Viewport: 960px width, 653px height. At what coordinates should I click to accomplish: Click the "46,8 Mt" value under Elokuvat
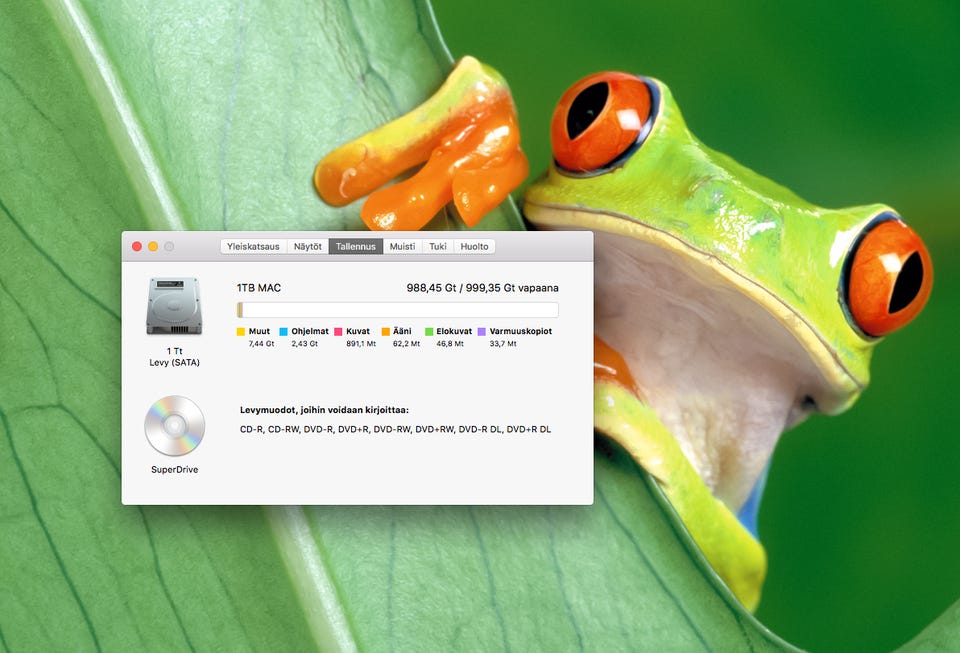click(450, 344)
